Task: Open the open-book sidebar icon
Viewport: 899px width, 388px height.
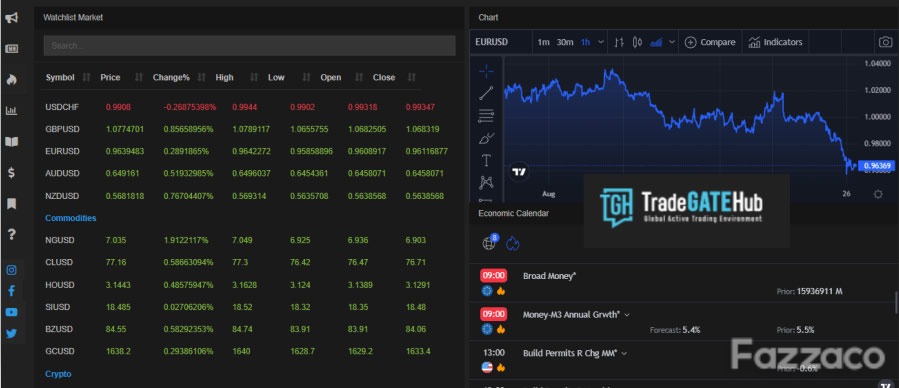Action: tap(11, 142)
